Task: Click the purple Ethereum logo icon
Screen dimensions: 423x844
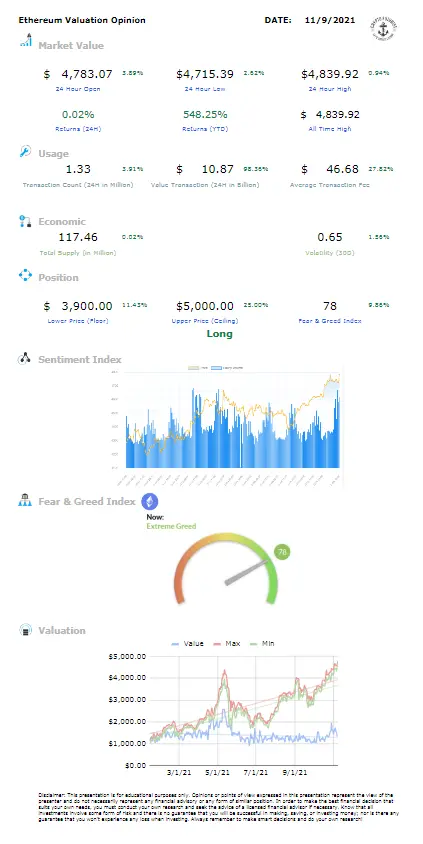Action: tap(150, 502)
